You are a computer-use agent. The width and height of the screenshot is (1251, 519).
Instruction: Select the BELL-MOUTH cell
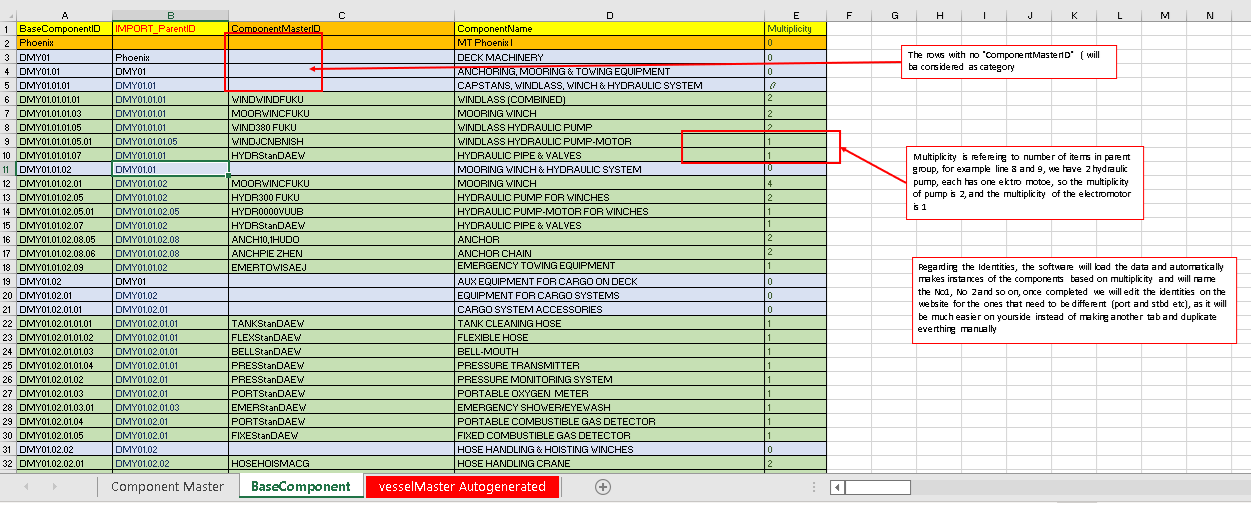(x=609, y=351)
